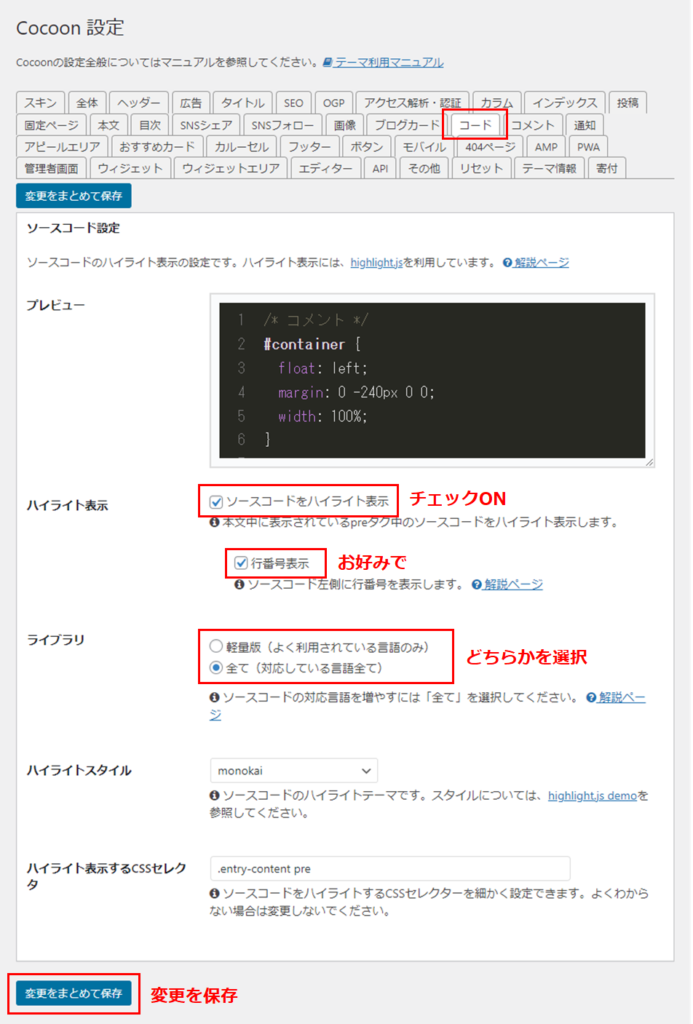693x1024 pixels.
Task: Click the bottom 変更をまとめて保存 button
Action: (74, 993)
